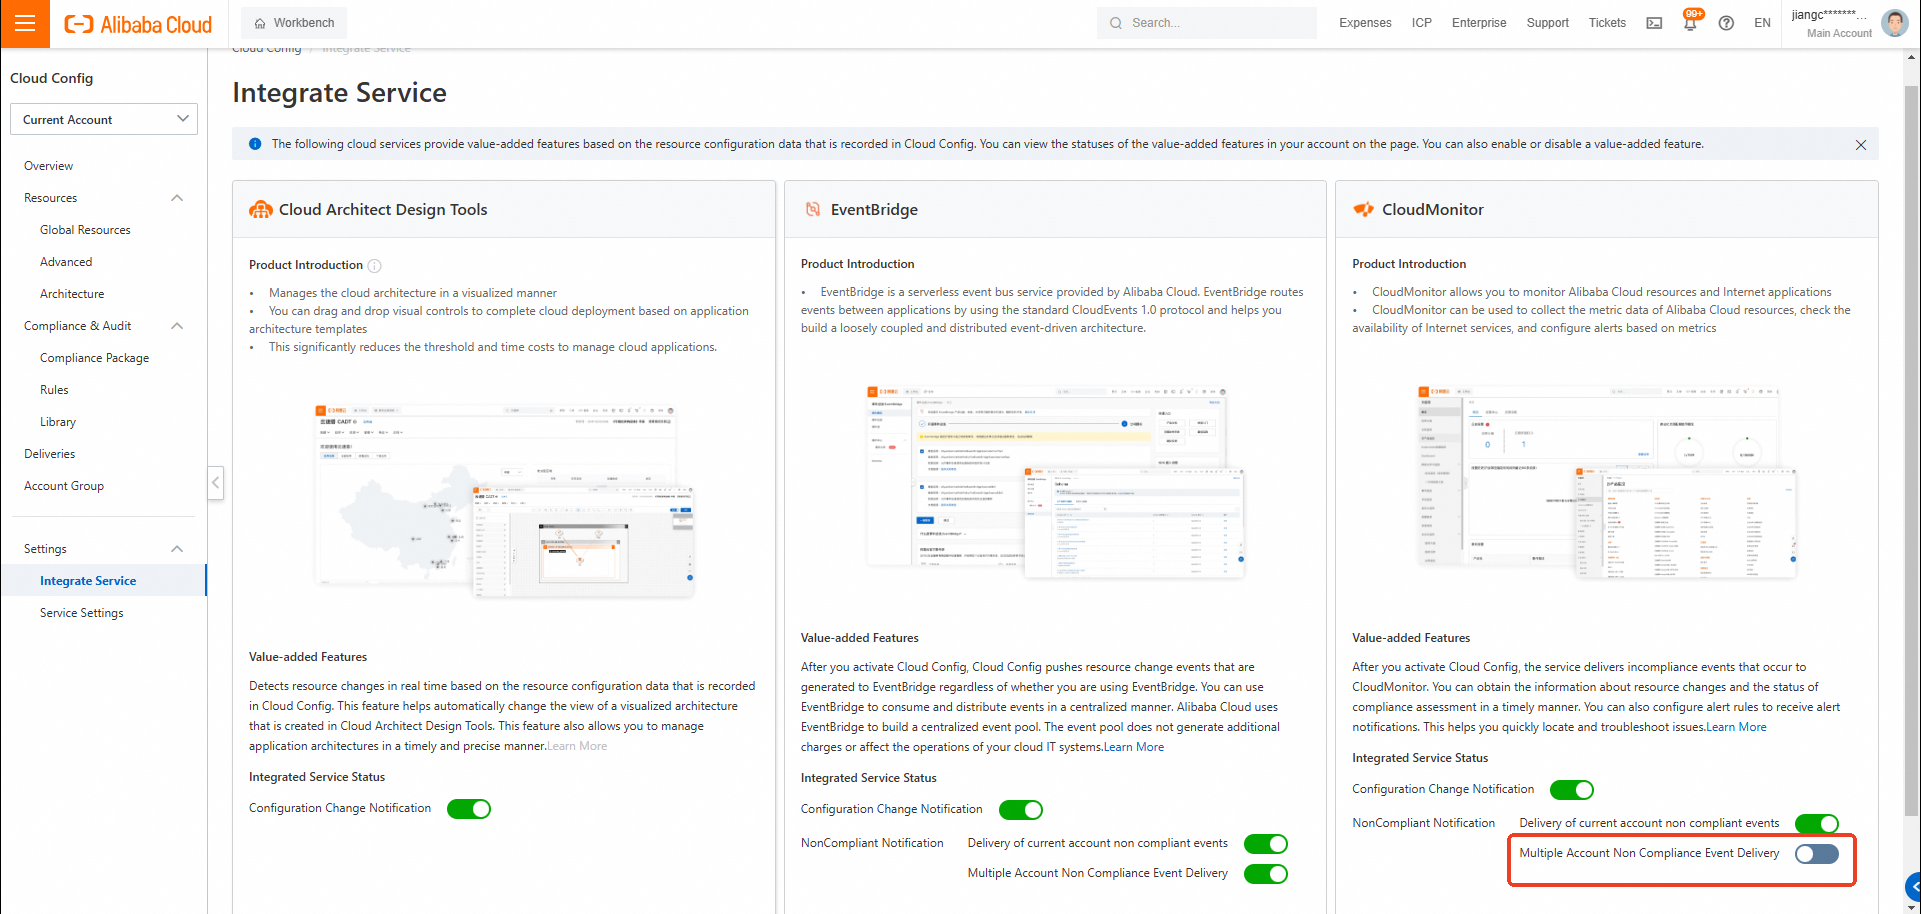Screen dimensions: 1921x914
Task: Click the Cloud Config sidebar title
Action: pyautogui.click(x=52, y=78)
